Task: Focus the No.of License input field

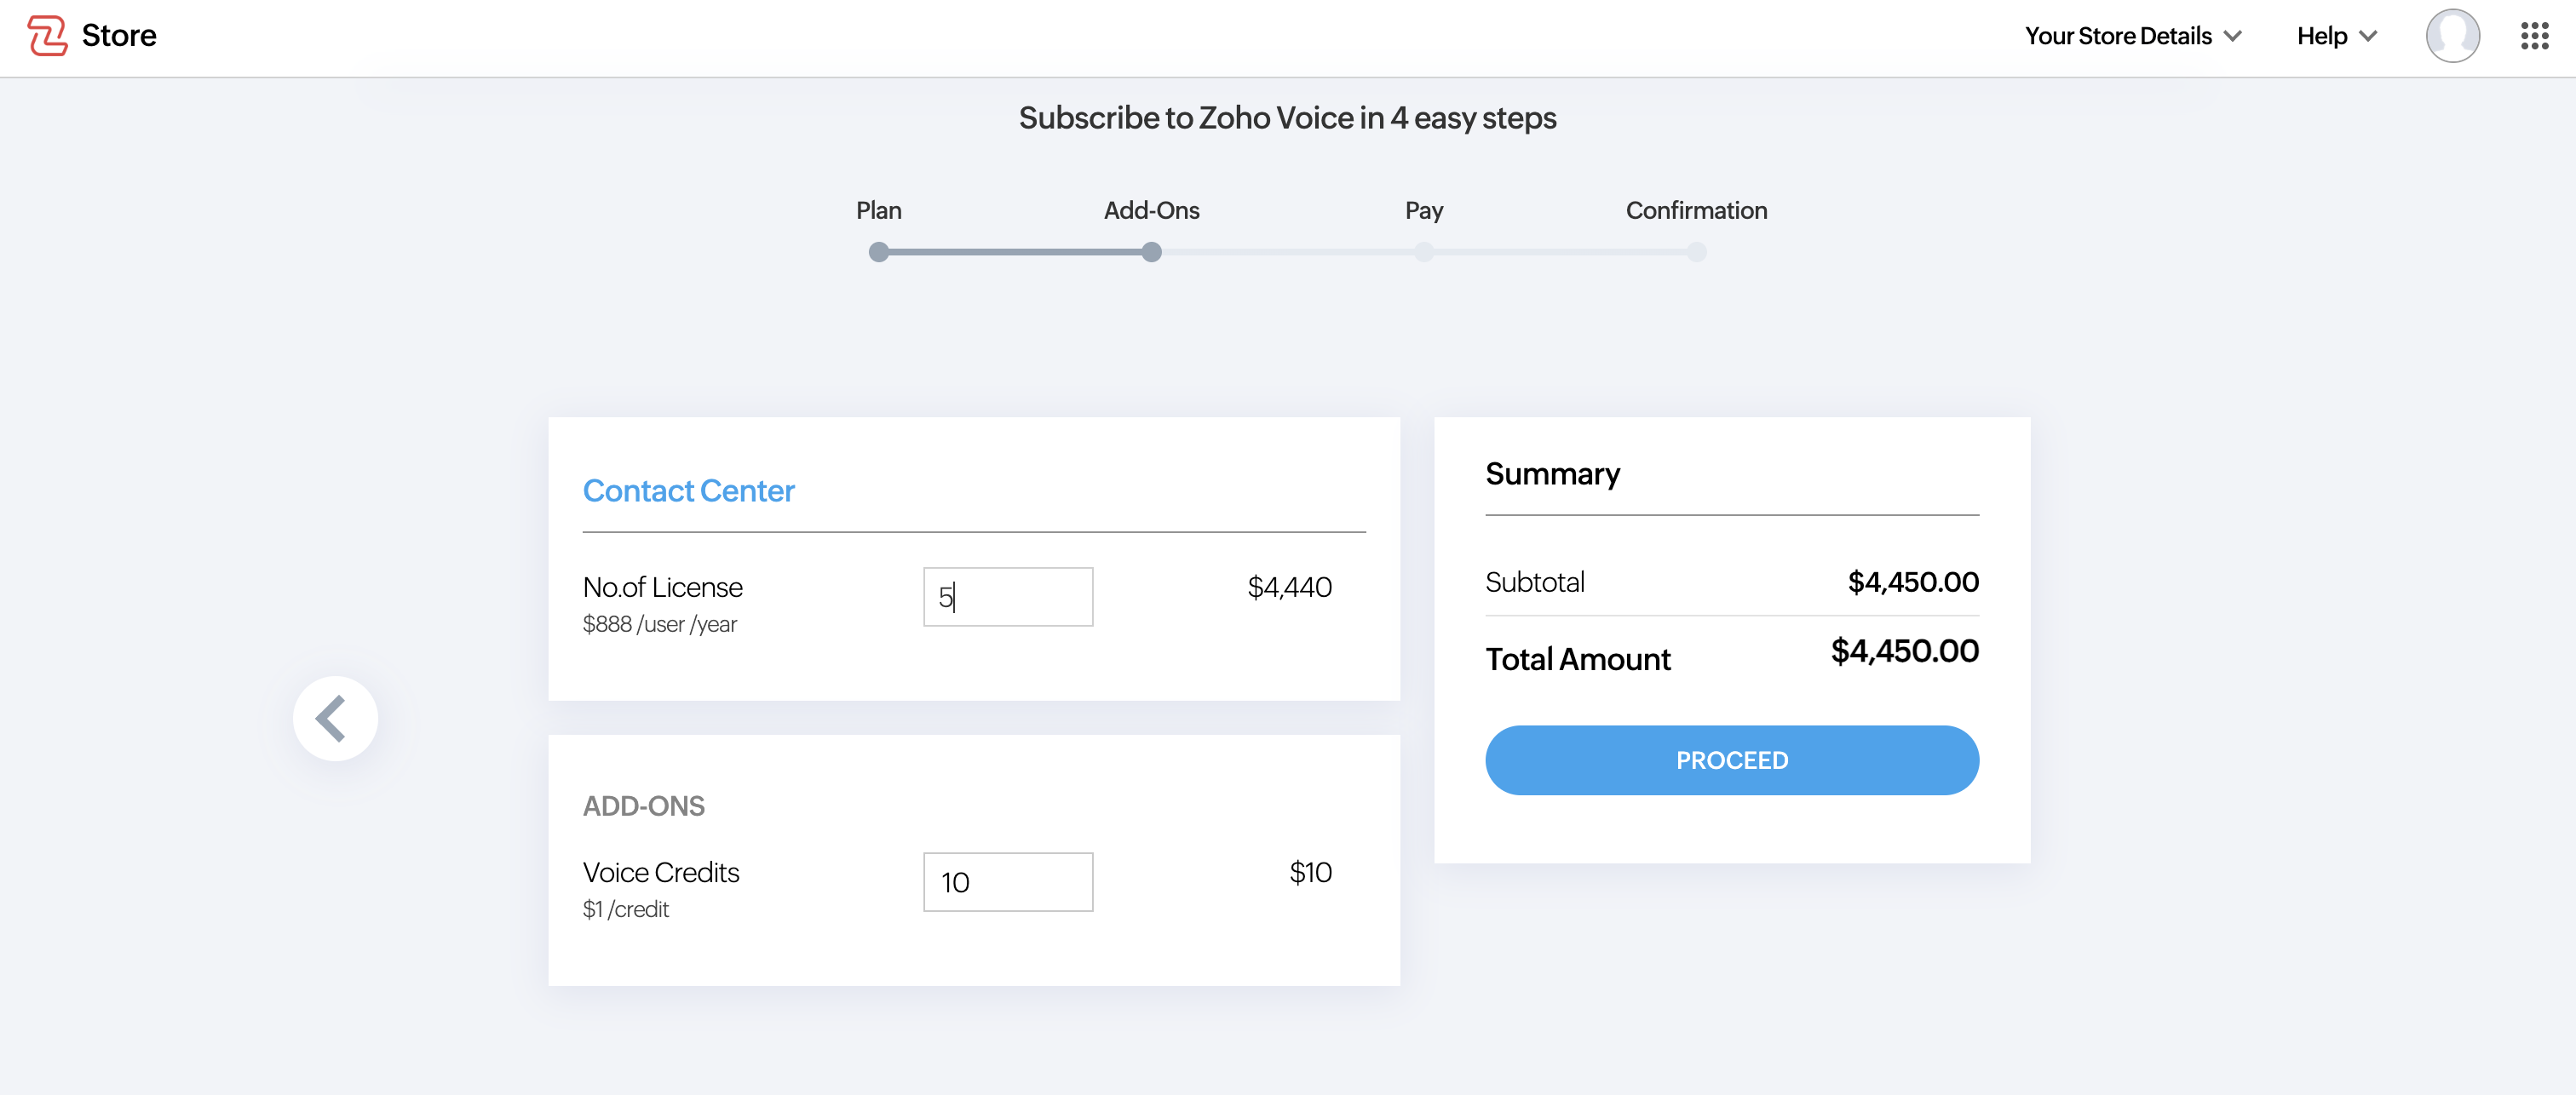Action: coord(1008,597)
